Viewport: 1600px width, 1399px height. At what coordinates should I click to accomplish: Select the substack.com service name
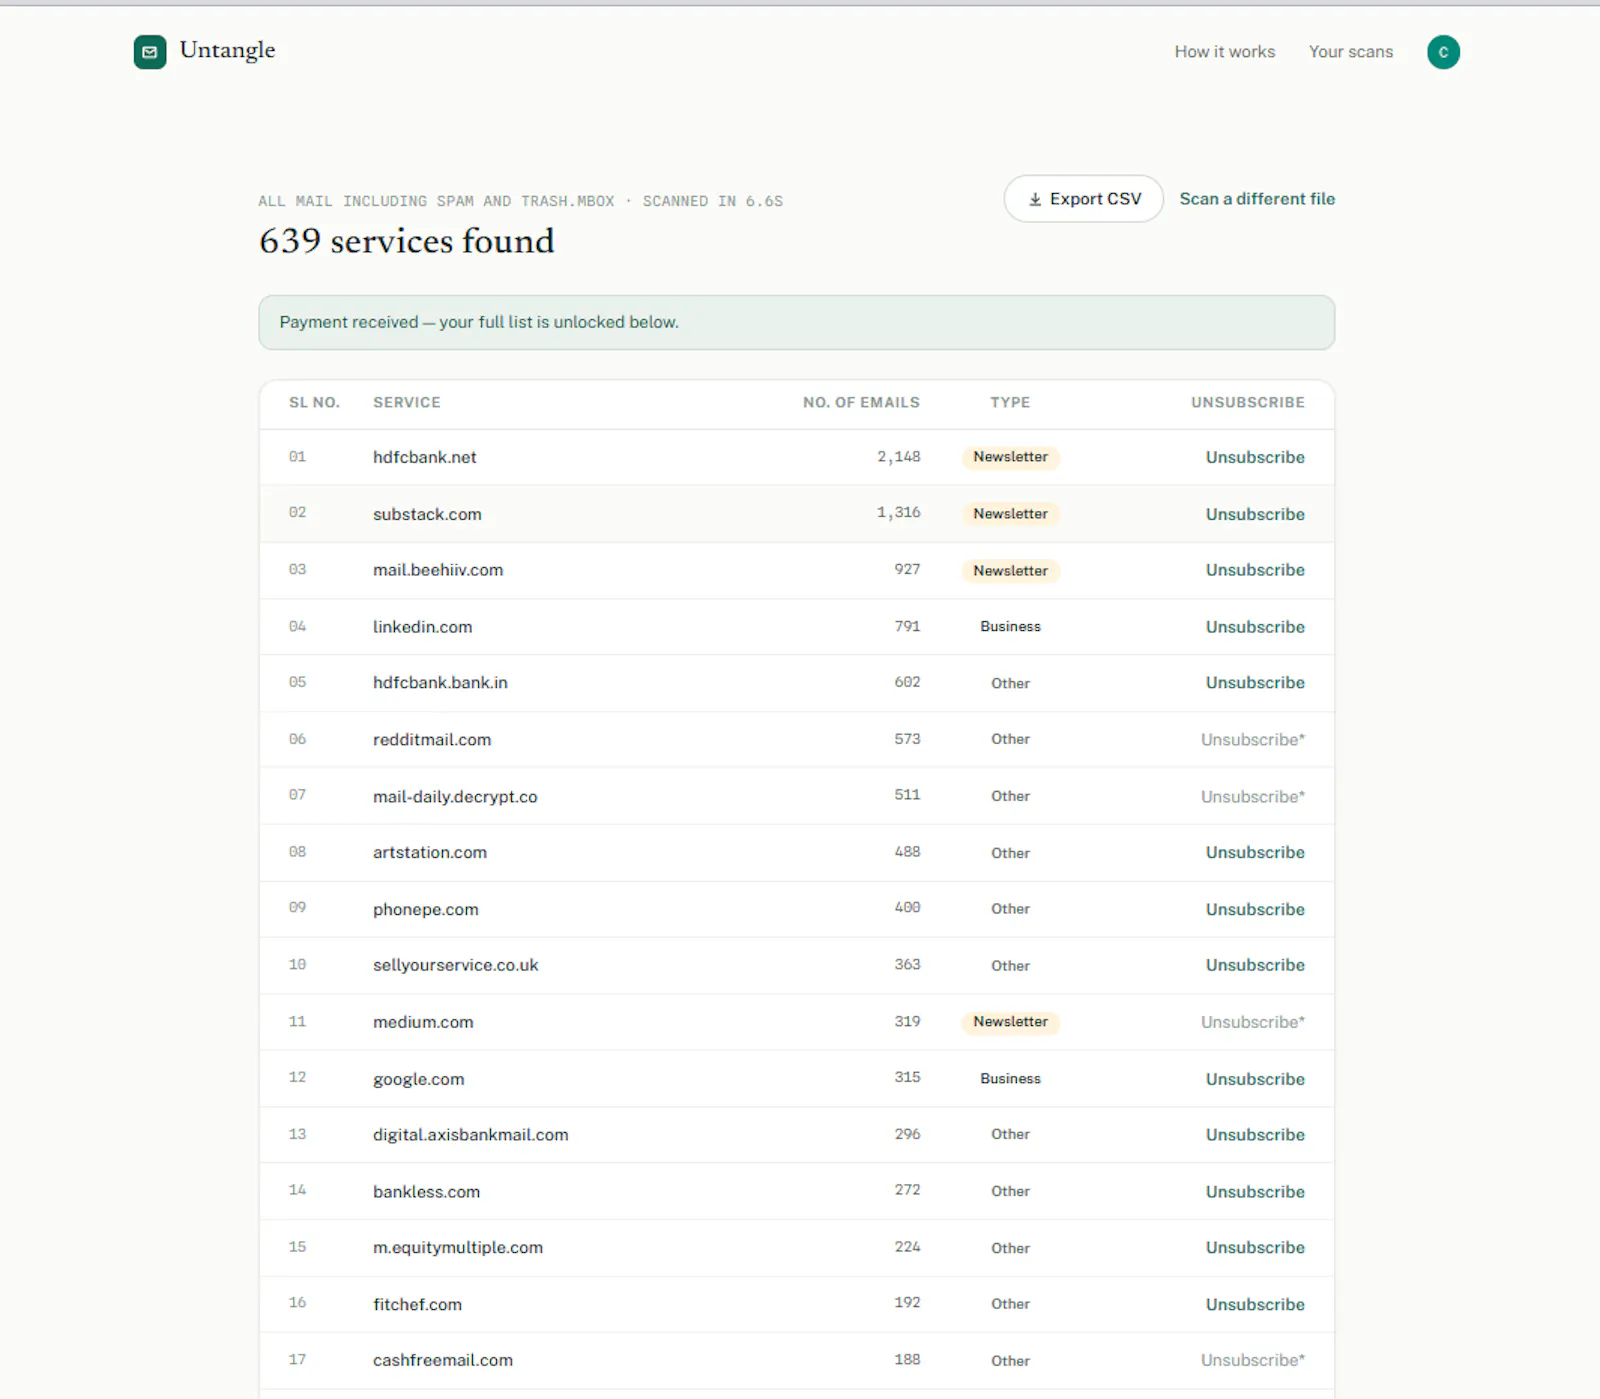(427, 514)
